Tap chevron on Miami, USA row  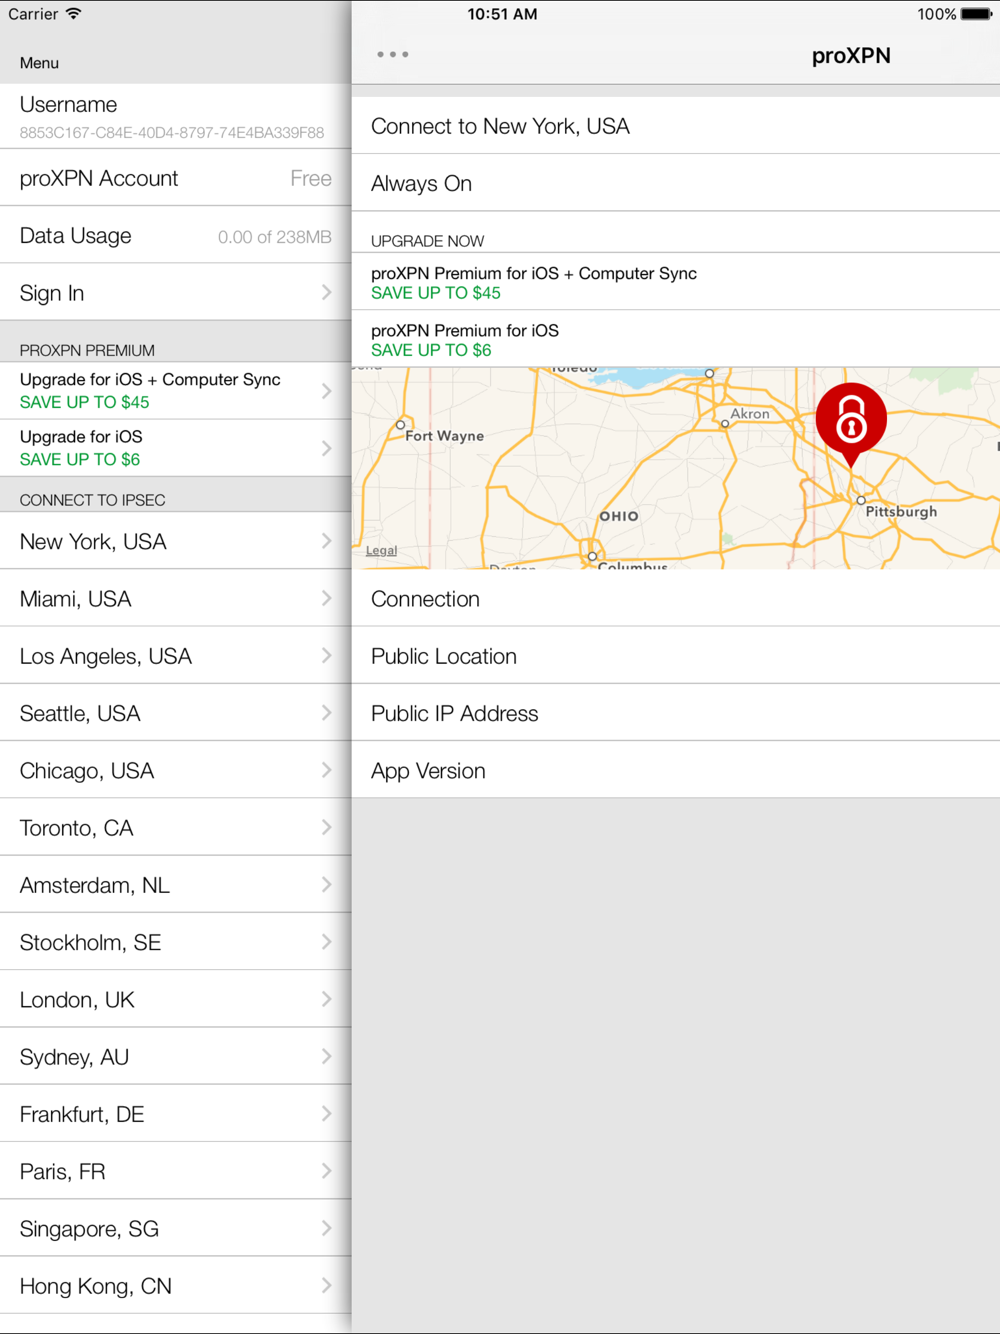coord(326,598)
